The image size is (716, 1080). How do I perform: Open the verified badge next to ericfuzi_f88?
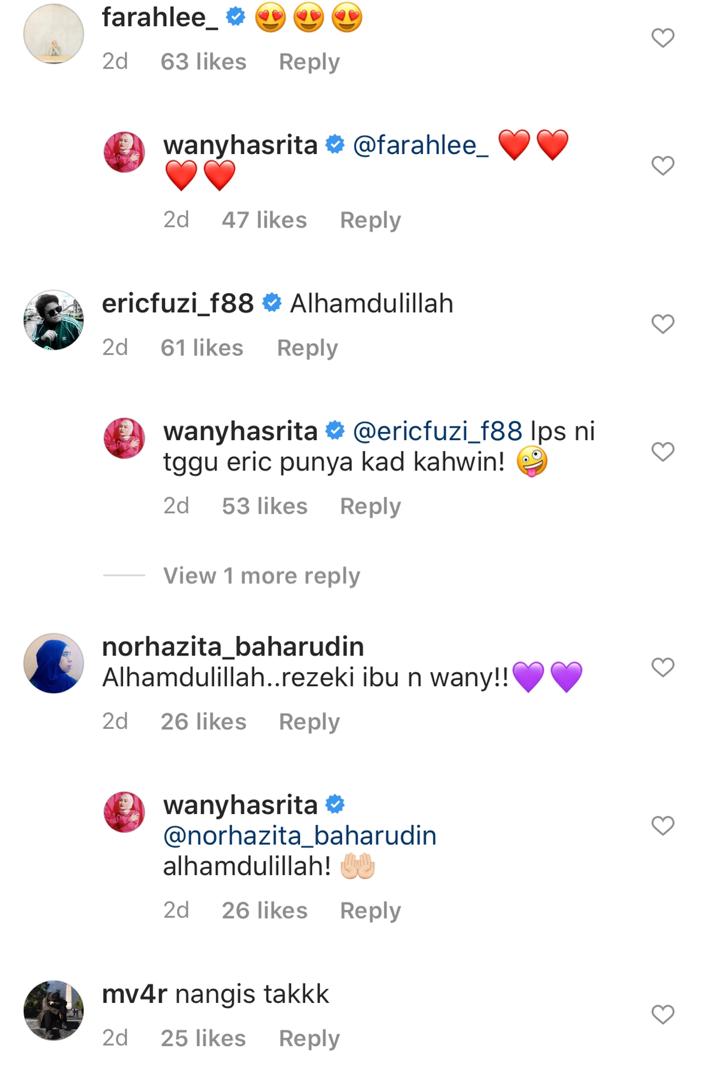[273, 303]
